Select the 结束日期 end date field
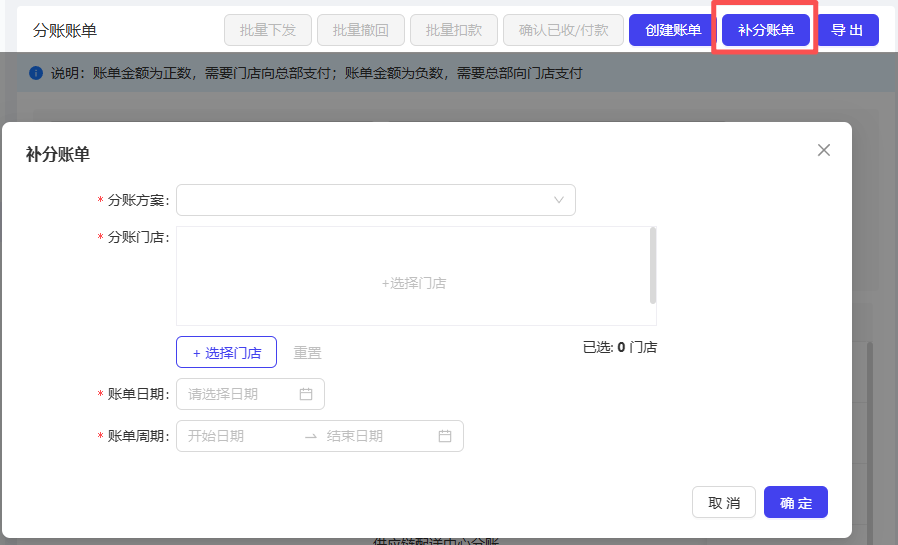 click(370, 436)
